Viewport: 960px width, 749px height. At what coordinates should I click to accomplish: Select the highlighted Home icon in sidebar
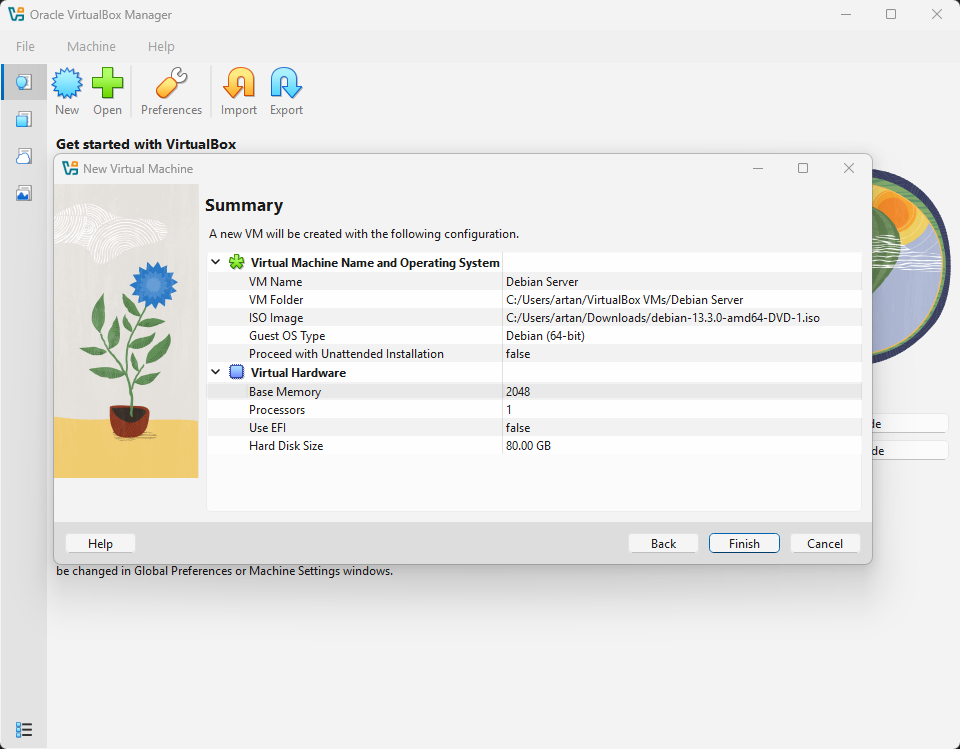[24, 82]
